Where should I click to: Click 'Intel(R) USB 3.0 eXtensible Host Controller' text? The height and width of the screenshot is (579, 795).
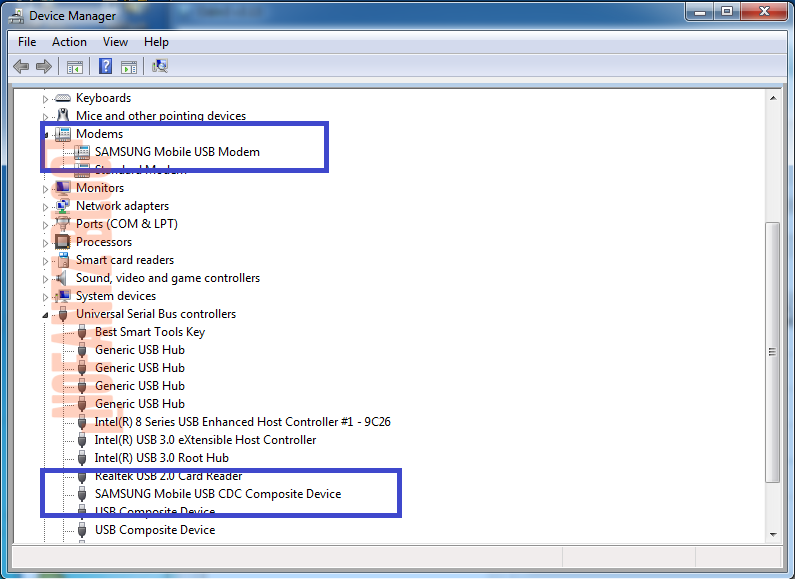(205, 440)
